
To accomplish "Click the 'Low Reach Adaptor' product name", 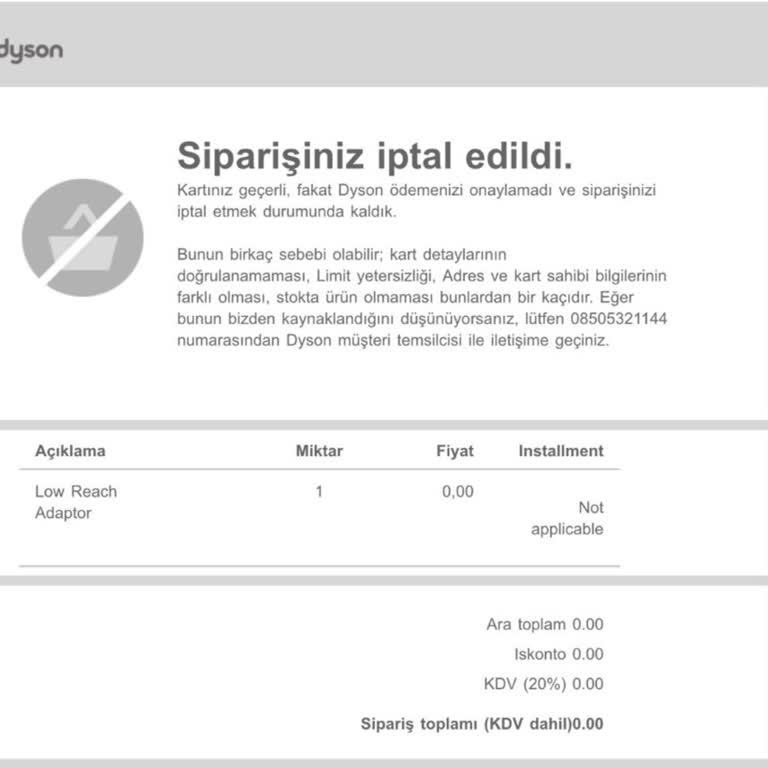I will pos(76,502).
